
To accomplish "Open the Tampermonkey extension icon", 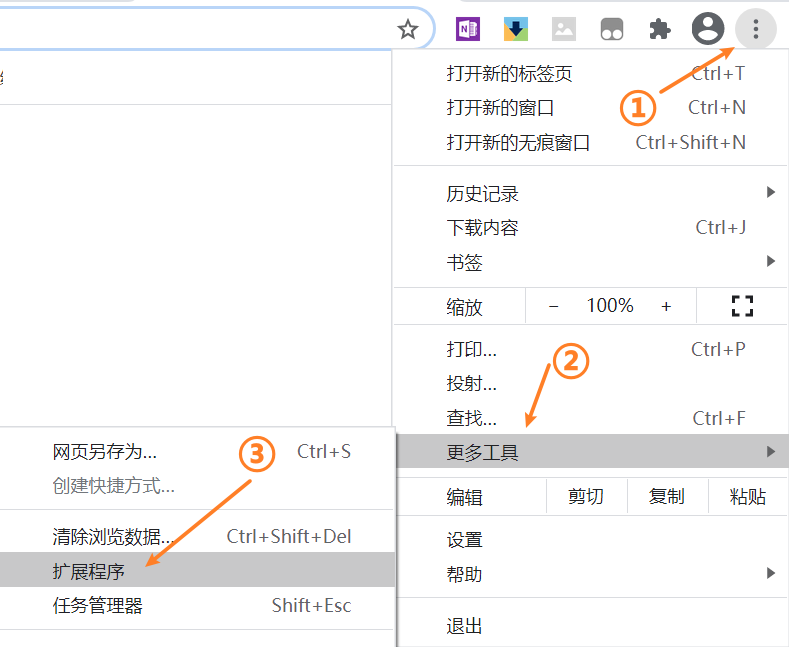I will (612, 29).
